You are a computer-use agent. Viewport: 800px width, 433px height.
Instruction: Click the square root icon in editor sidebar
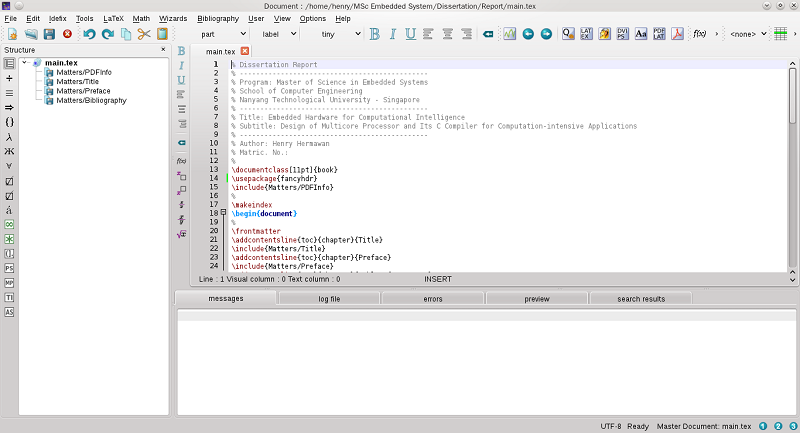pyautogui.click(x=181, y=233)
